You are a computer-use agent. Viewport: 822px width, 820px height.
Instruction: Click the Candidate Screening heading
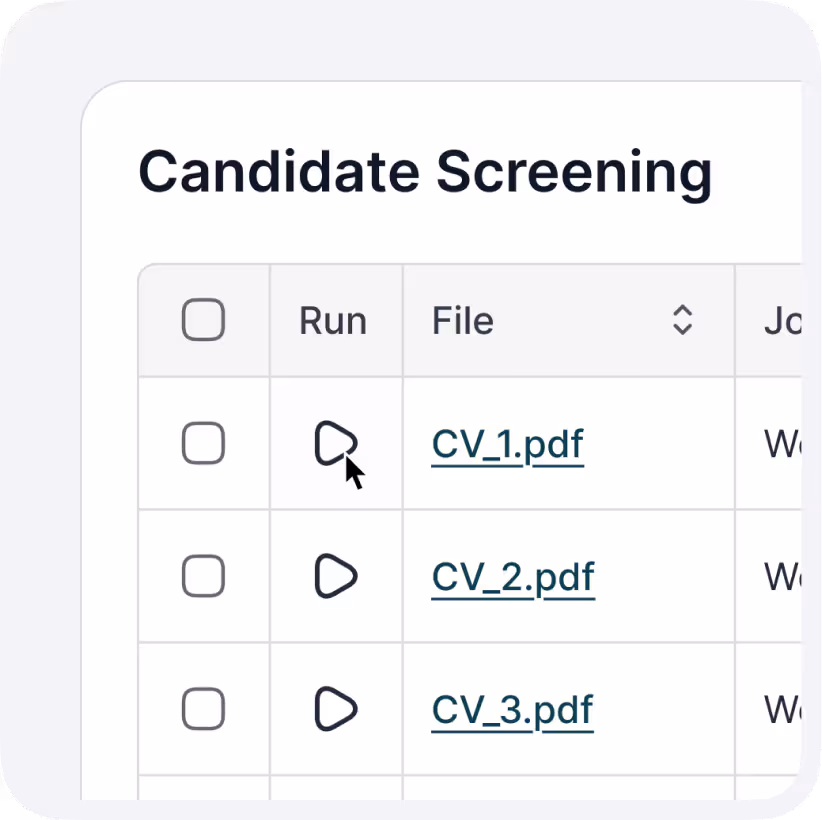pyautogui.click(x=425, y=172)
